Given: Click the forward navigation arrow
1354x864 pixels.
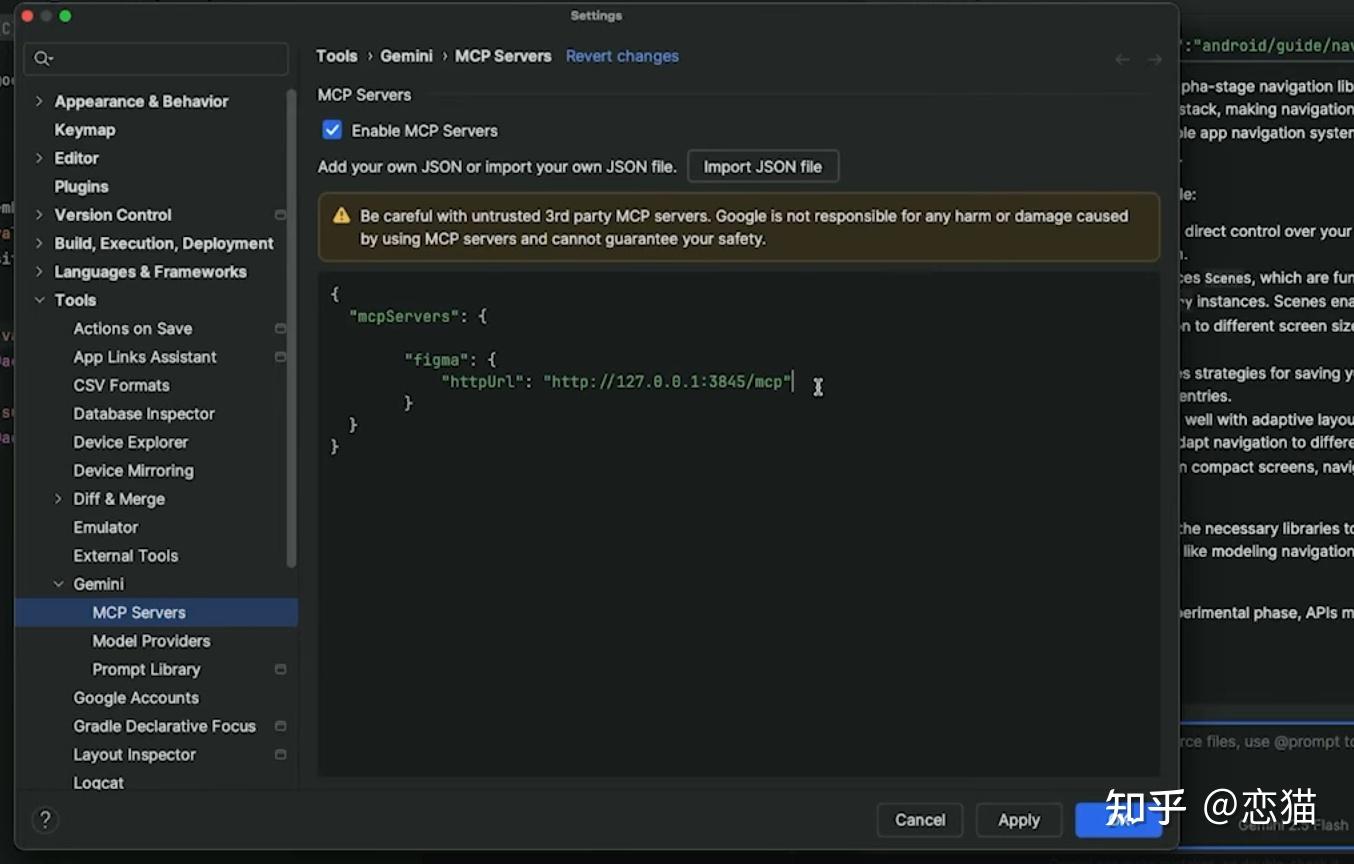Looking at the screenshot, I should click(1154, 58).
